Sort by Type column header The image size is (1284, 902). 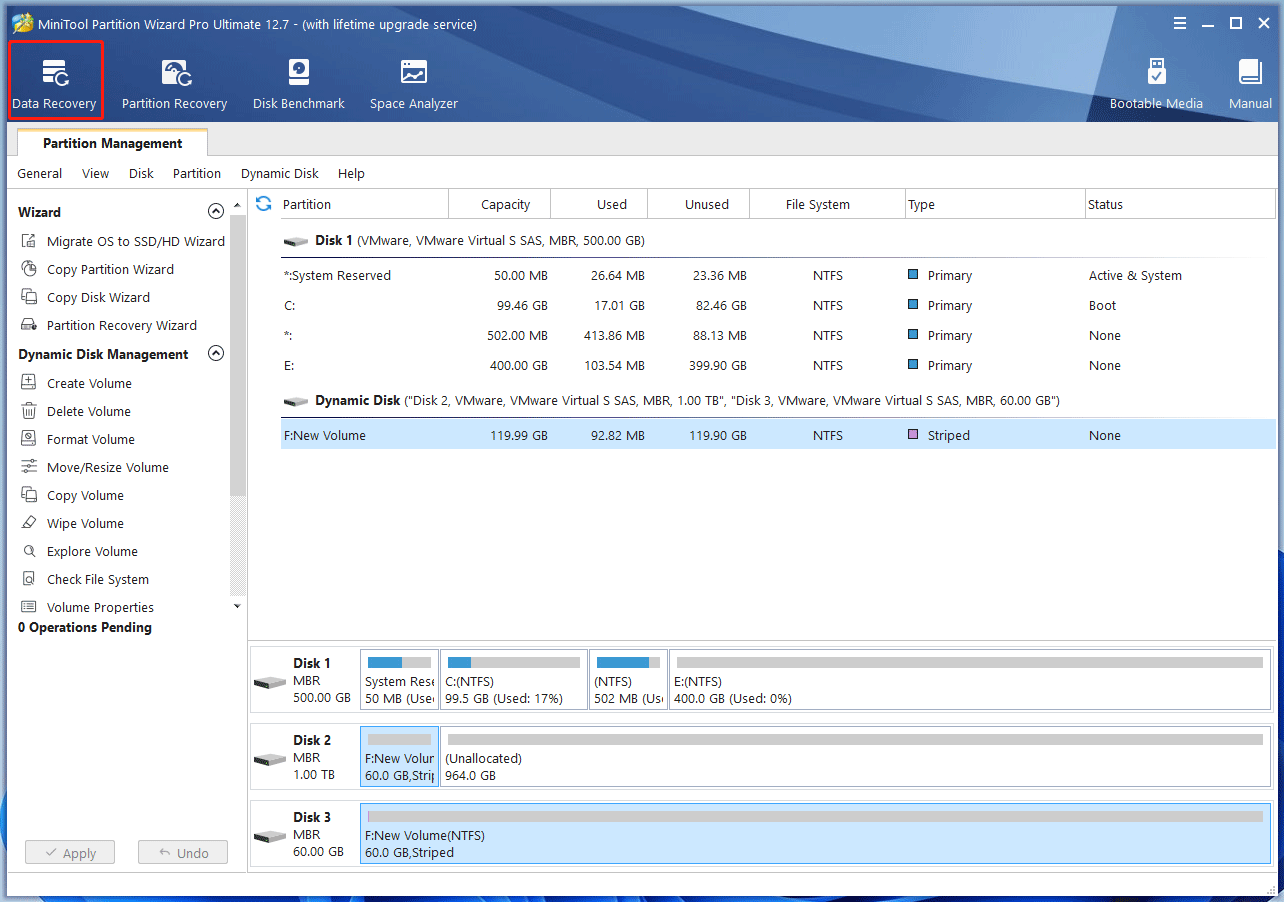click(995, 204)
